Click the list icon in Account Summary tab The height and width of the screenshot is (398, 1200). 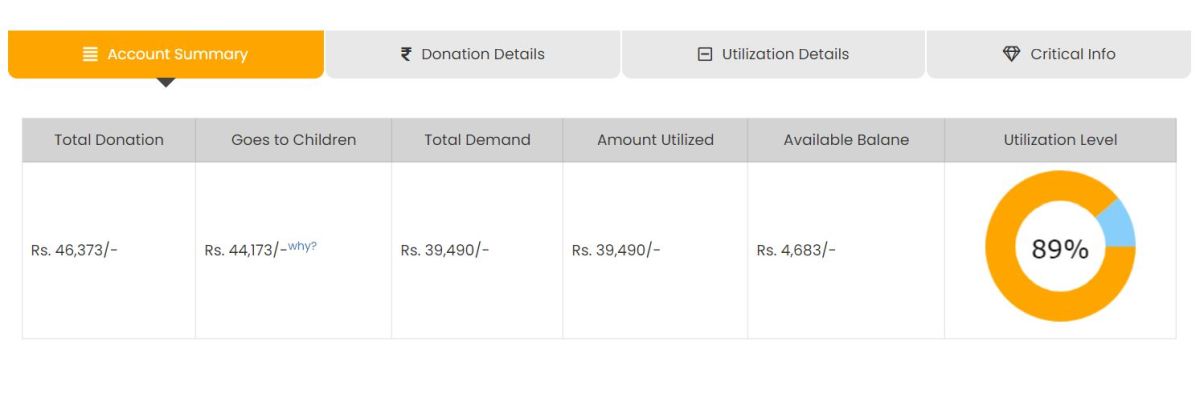pos(90,54)
